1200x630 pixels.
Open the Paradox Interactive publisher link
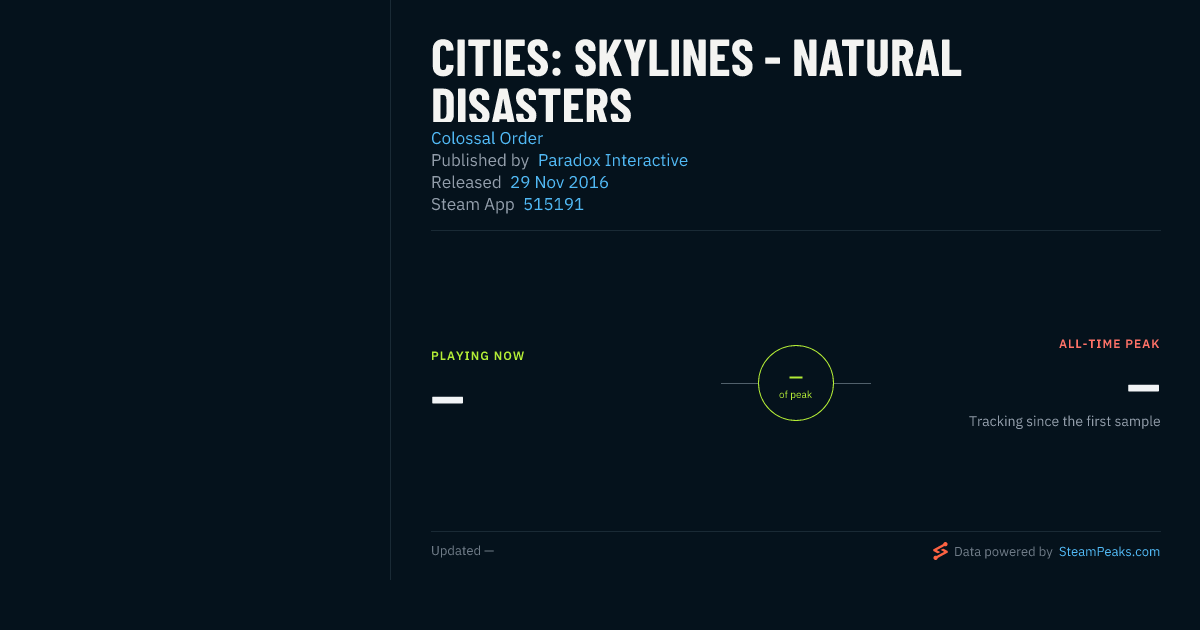613,160
